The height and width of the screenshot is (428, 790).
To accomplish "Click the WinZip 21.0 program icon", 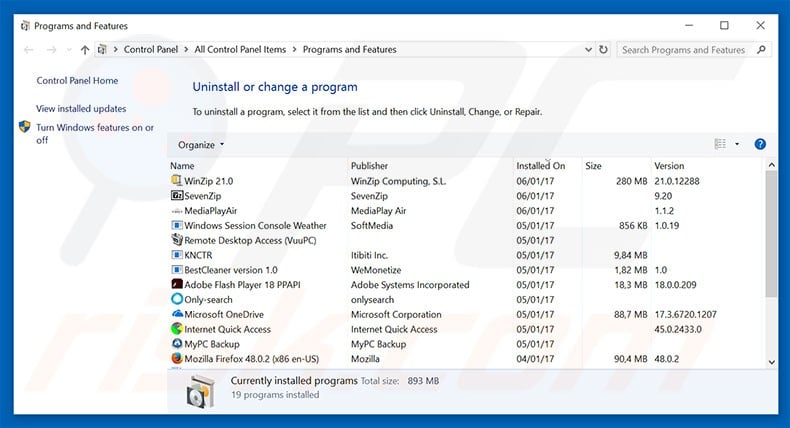I will pyautogui.click(x=176, y=180).
